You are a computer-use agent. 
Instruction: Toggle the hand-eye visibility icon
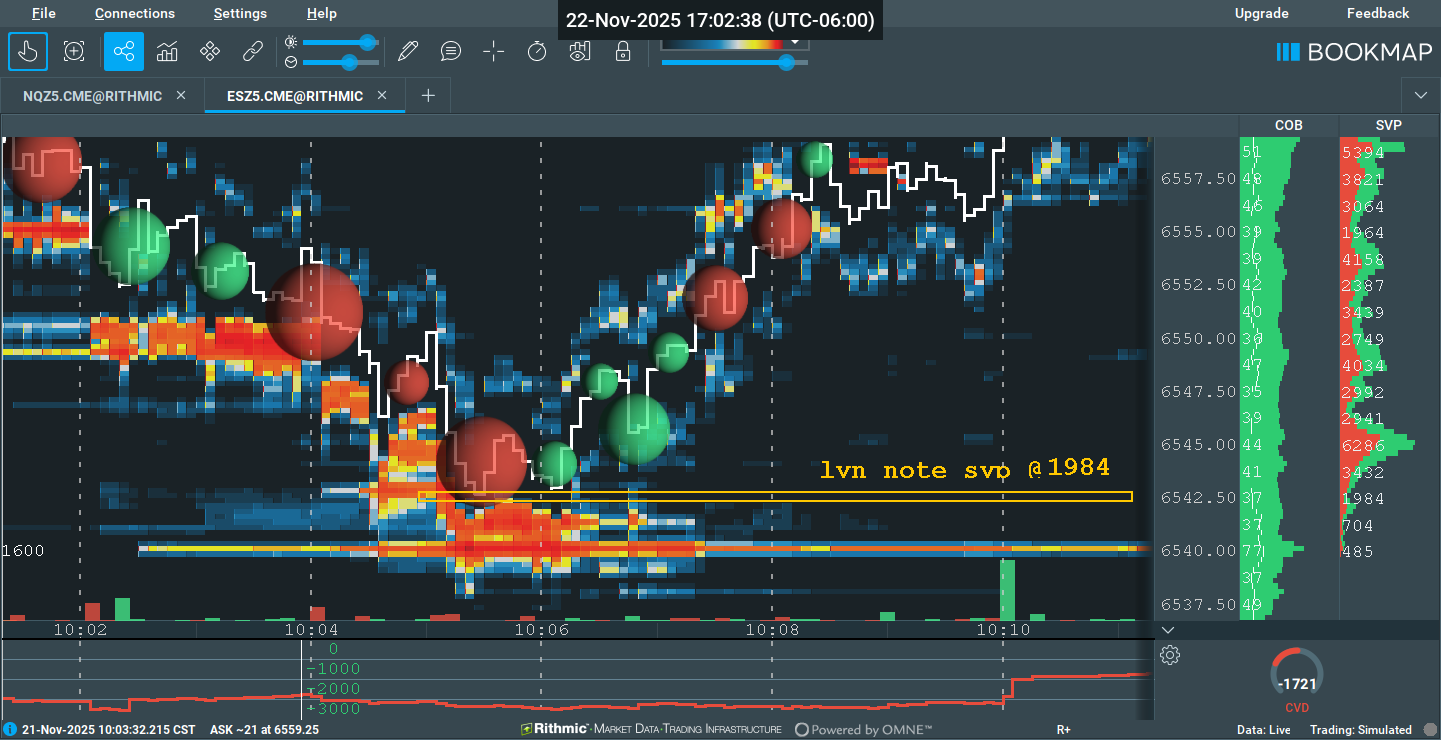click(580, 51)
